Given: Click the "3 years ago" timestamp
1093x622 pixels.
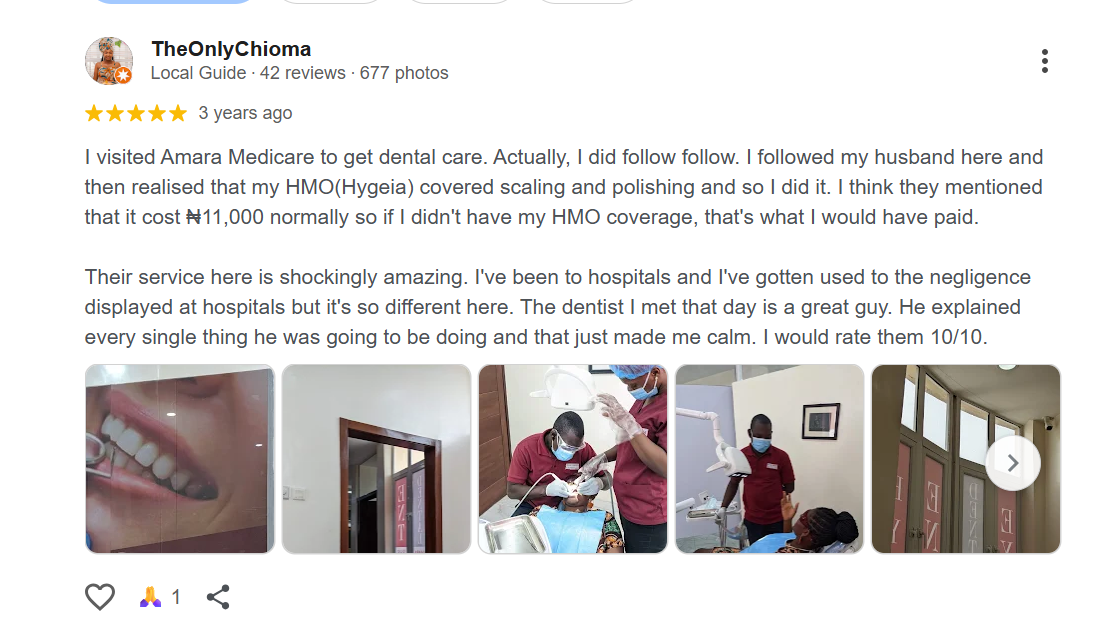Looking at the screenshot, I should click(x=245, y=113).
